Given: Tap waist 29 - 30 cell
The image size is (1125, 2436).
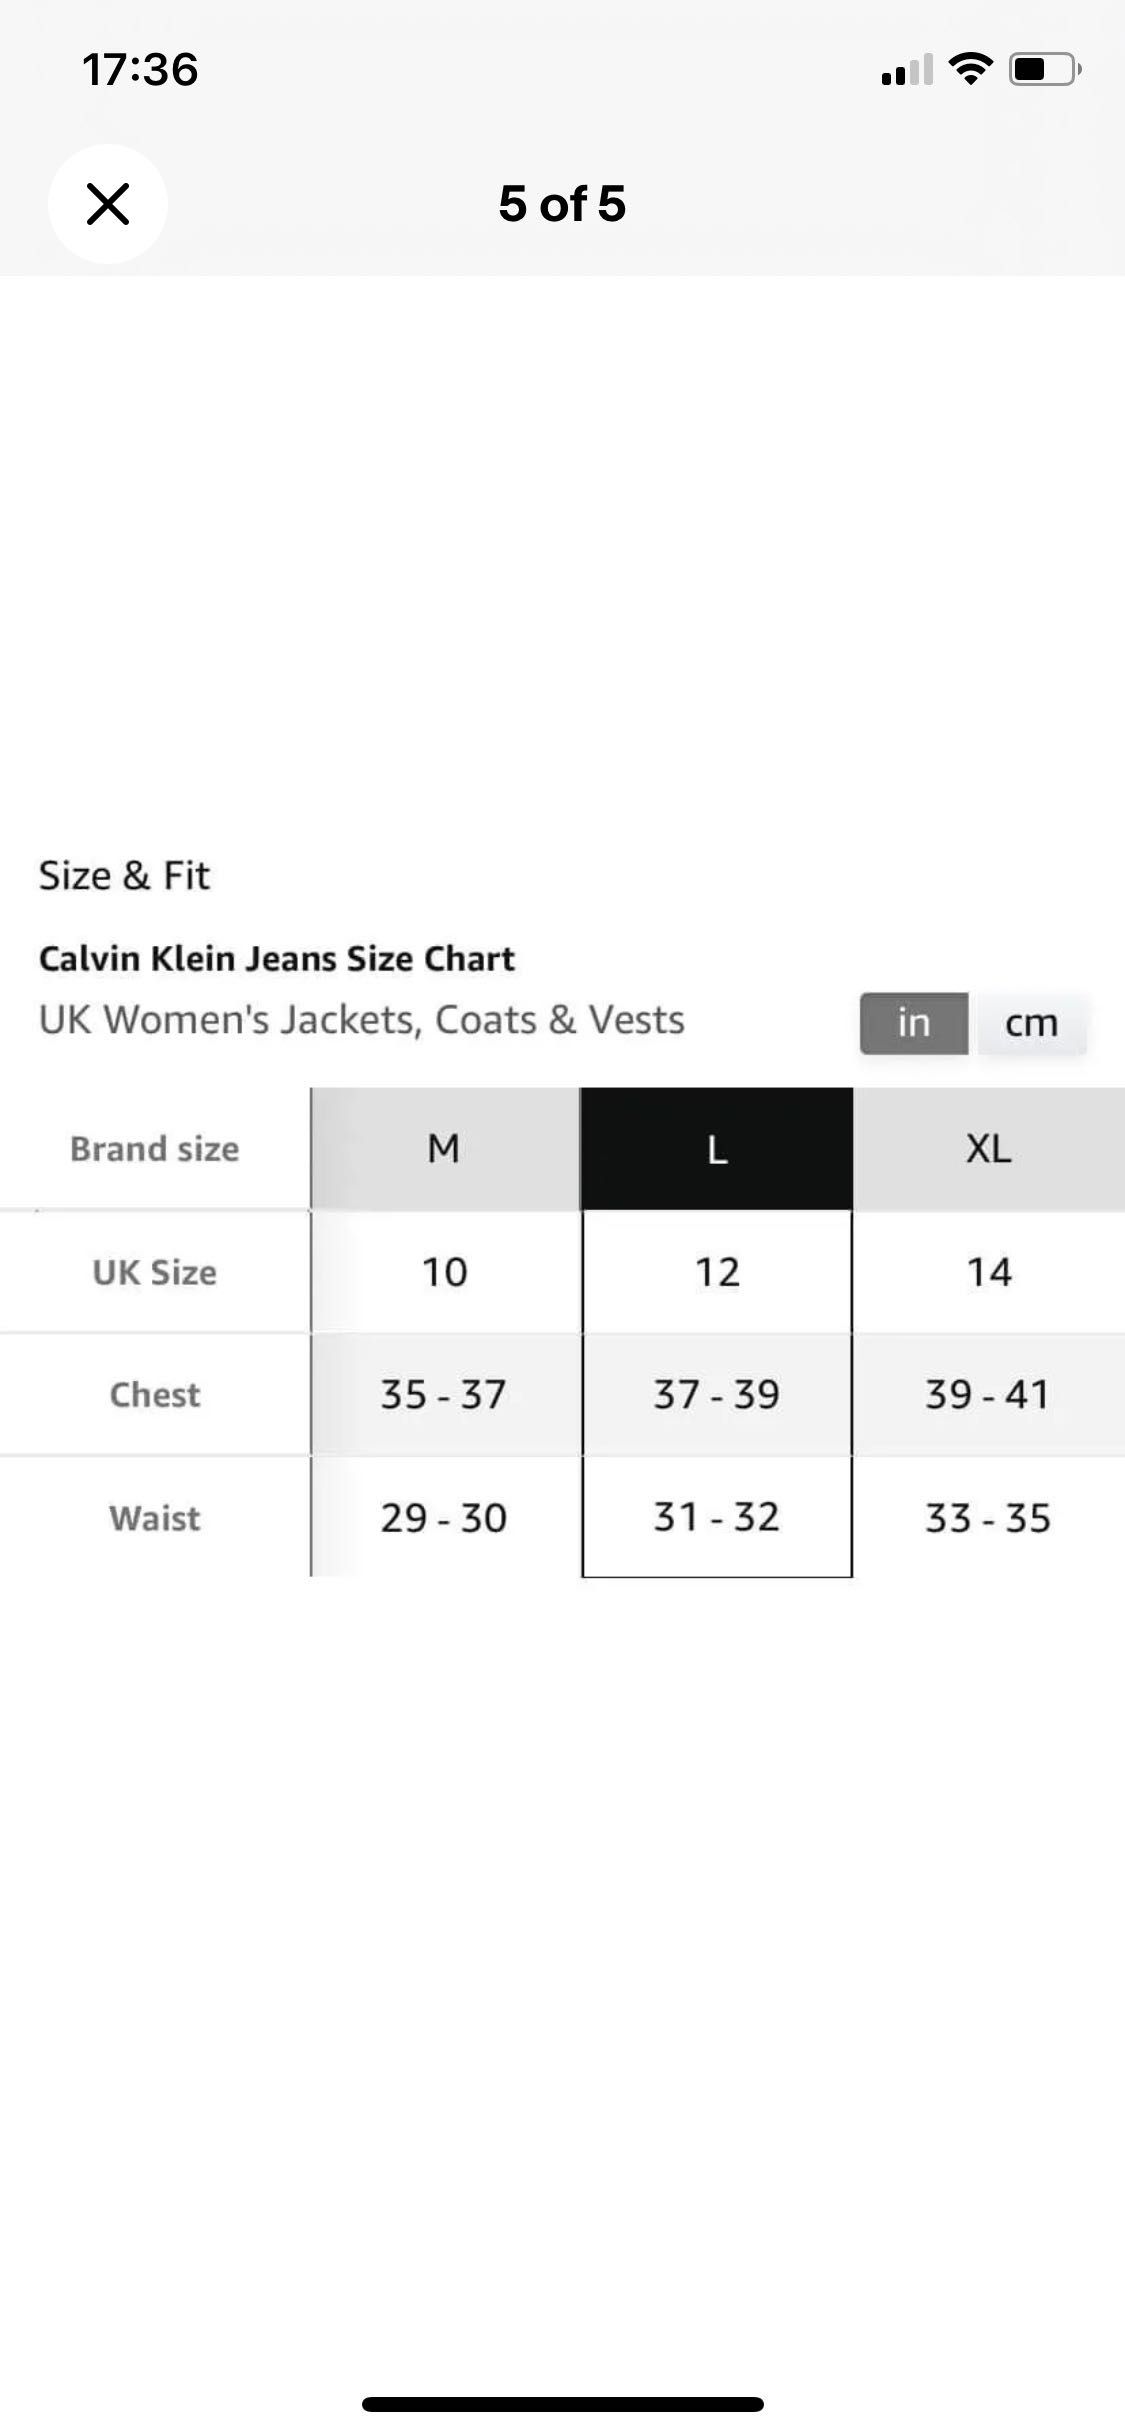Looking at the screenshot, I should coord(445,1517).
